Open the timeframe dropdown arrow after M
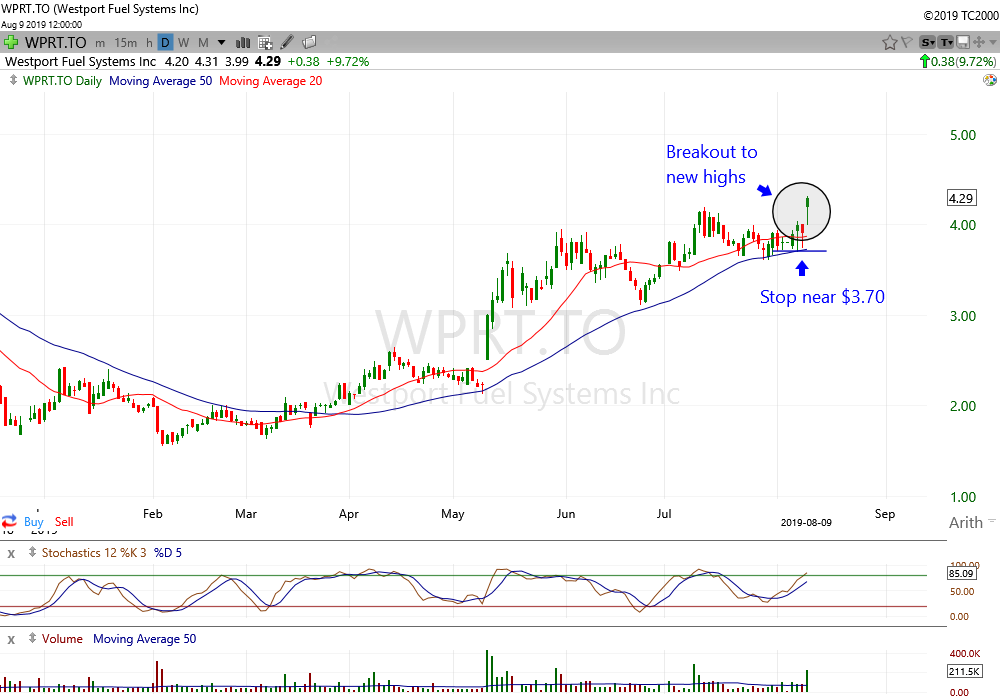This screenshot has width=1000, height=700. (x=221, y=43)
